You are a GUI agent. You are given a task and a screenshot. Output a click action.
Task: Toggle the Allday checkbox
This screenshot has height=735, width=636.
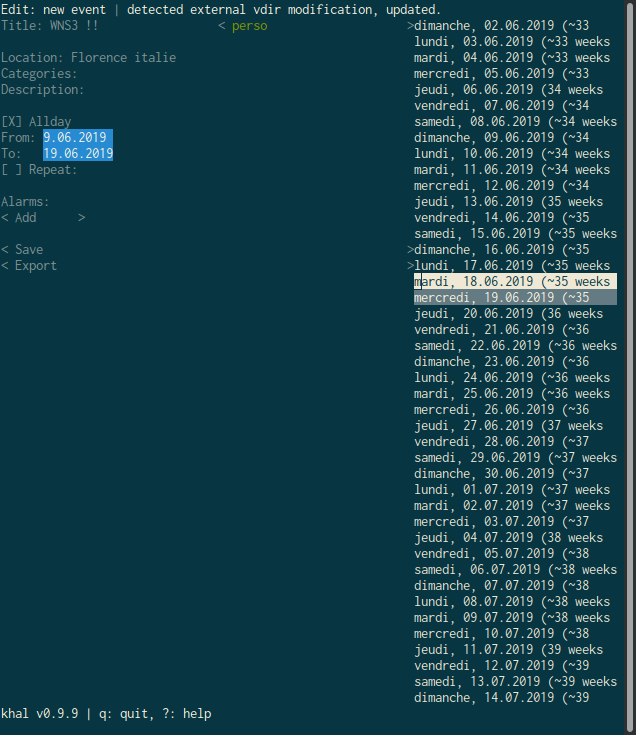pyautogui.click(x=11, y=122)
